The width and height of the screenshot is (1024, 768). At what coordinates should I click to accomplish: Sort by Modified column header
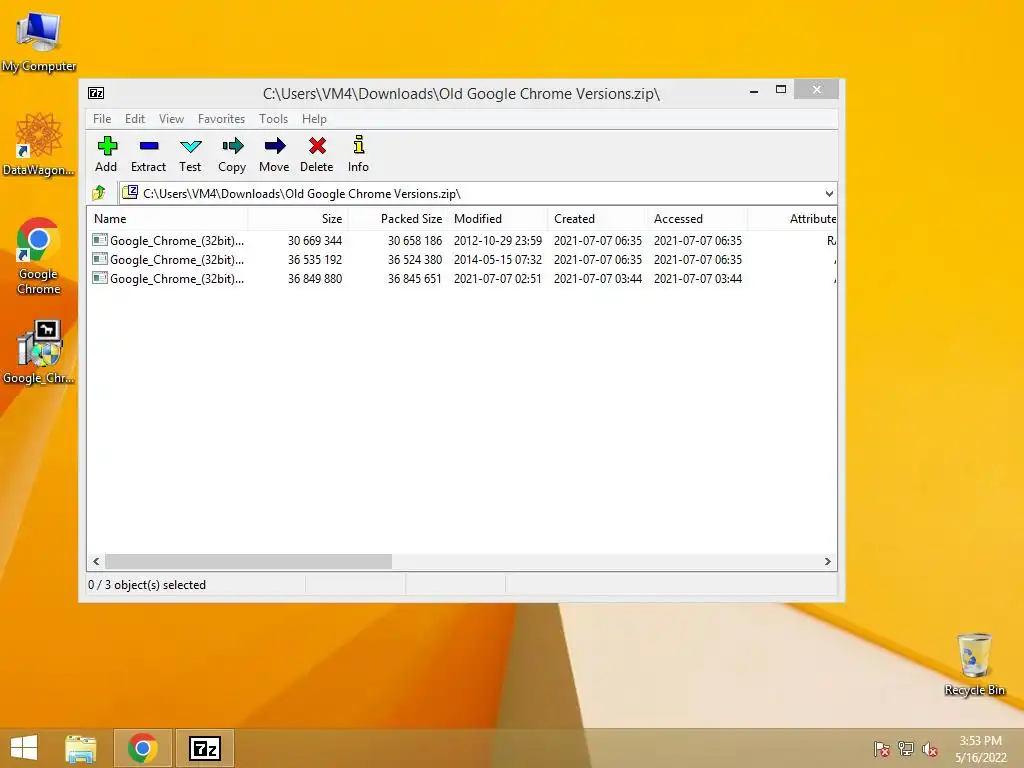pos(498,219)
